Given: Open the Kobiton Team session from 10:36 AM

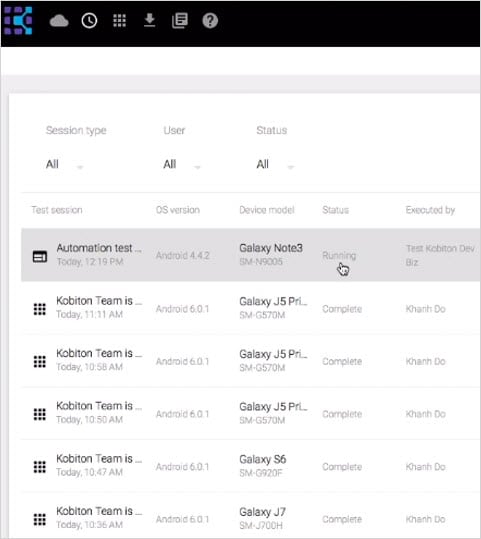Looking at the screenshot, I should click(99, 511).
